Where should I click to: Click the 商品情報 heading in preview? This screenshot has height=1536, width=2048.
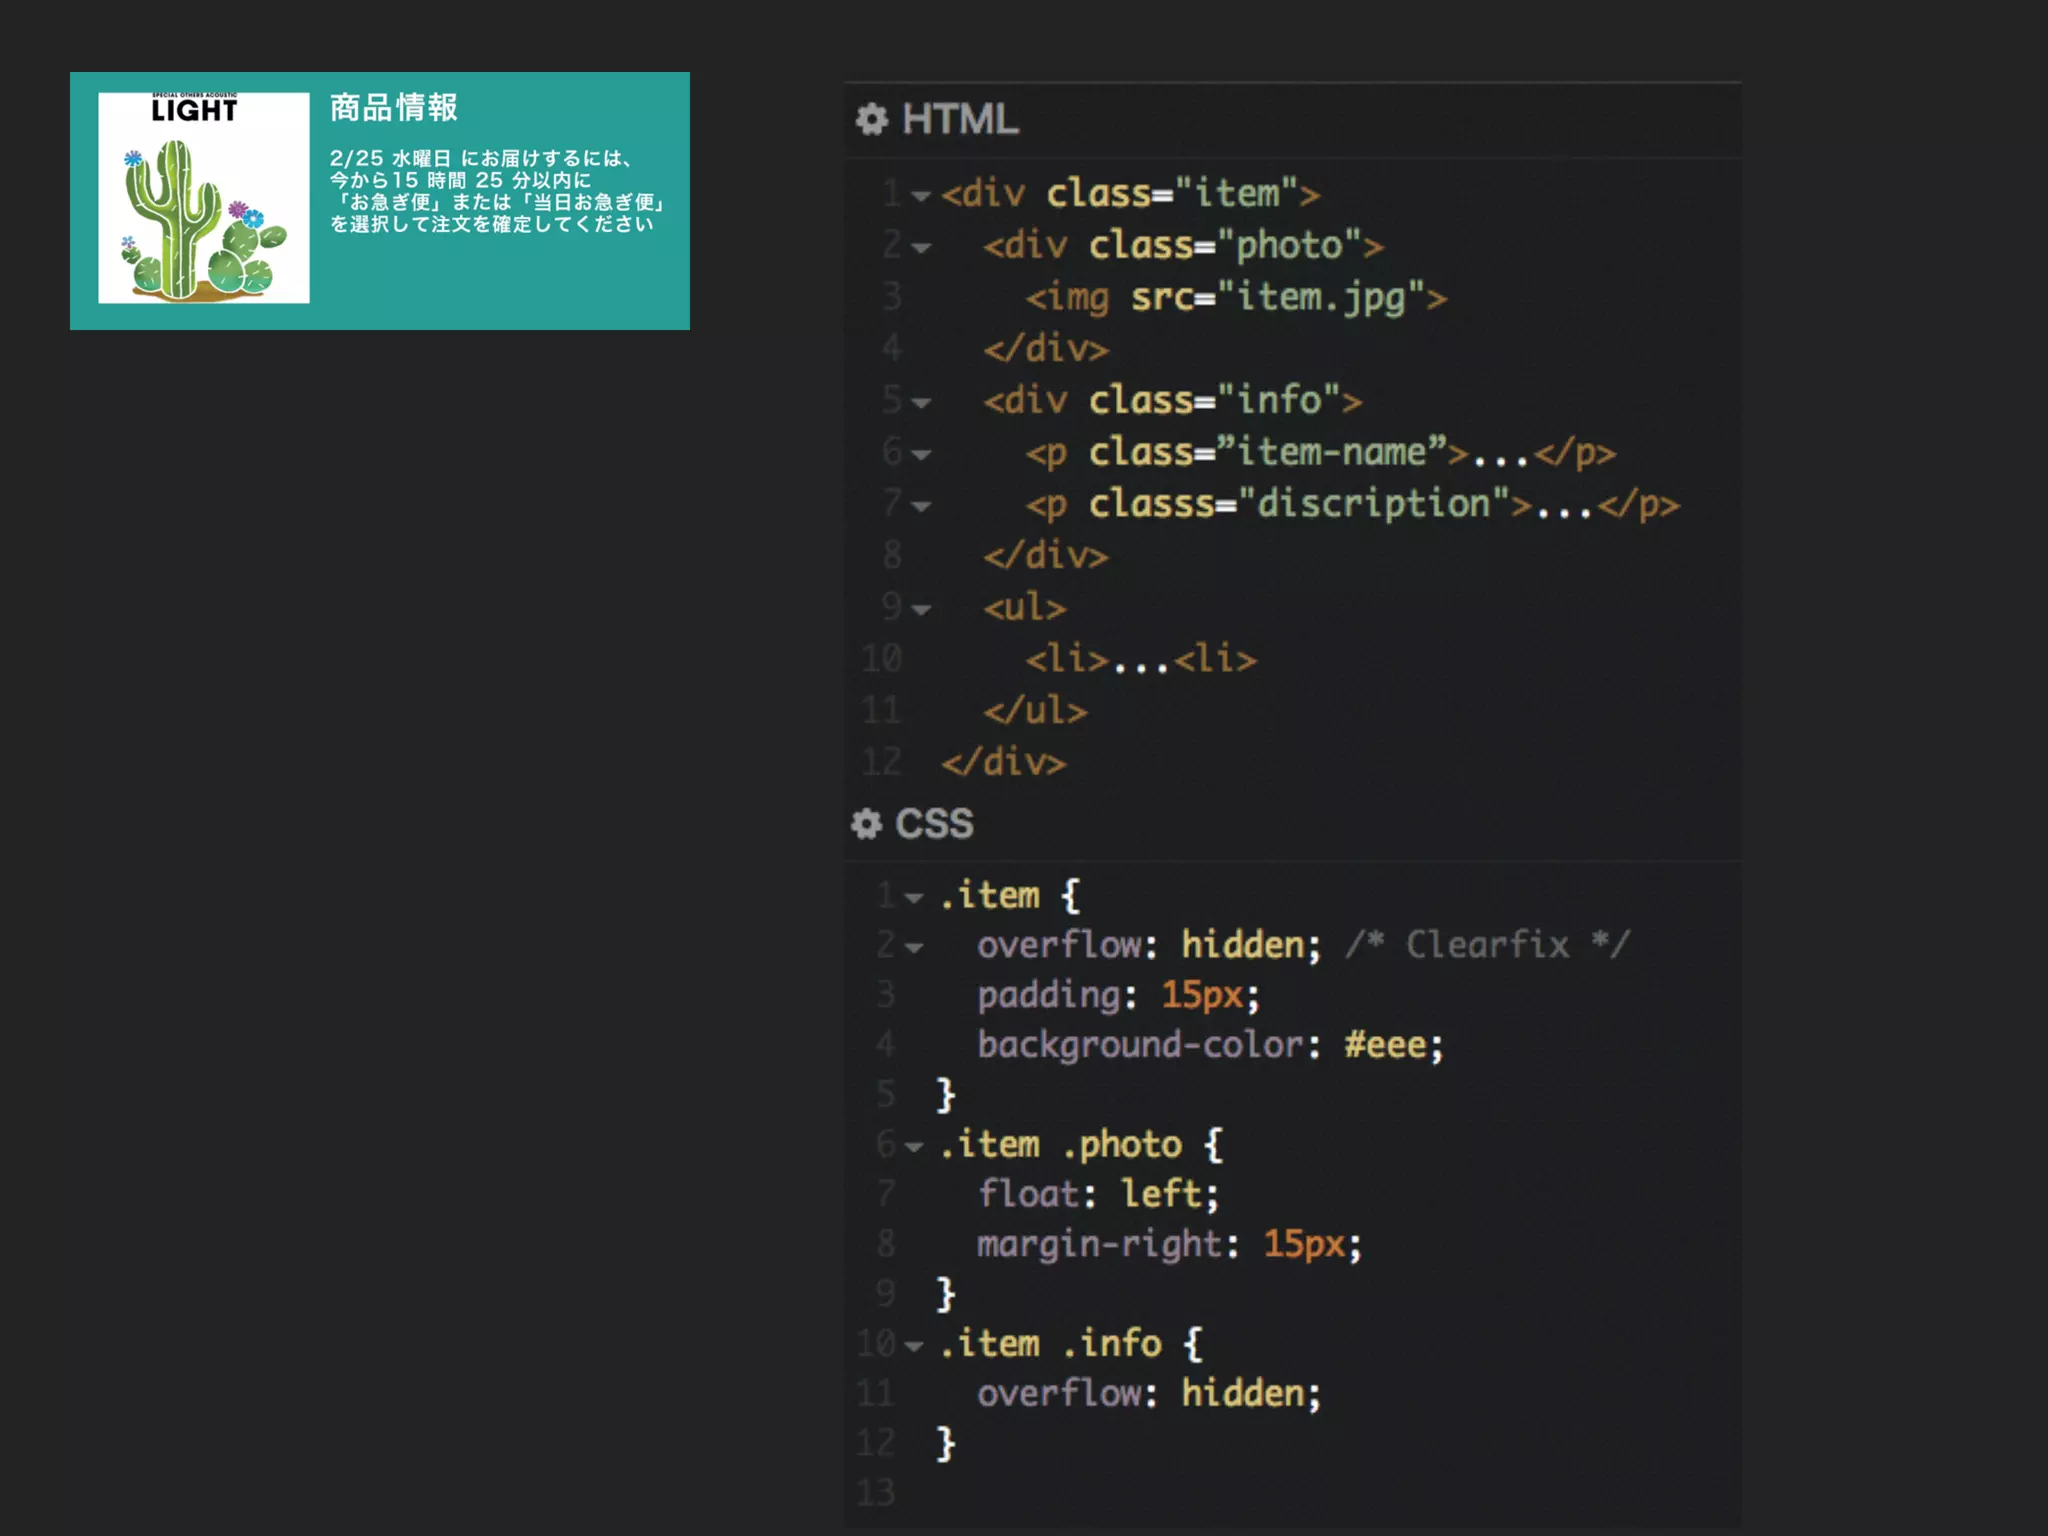394,107
